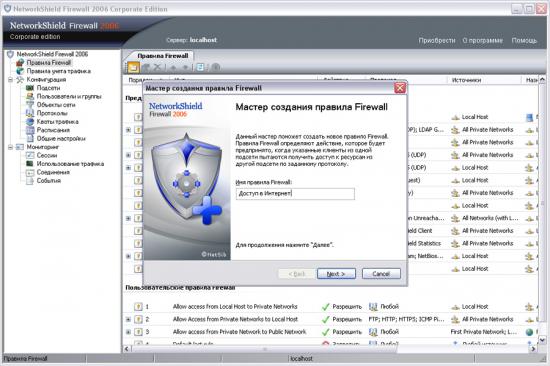
Task: Click the Имя правила Firewall input field
Action: point(295,193)
